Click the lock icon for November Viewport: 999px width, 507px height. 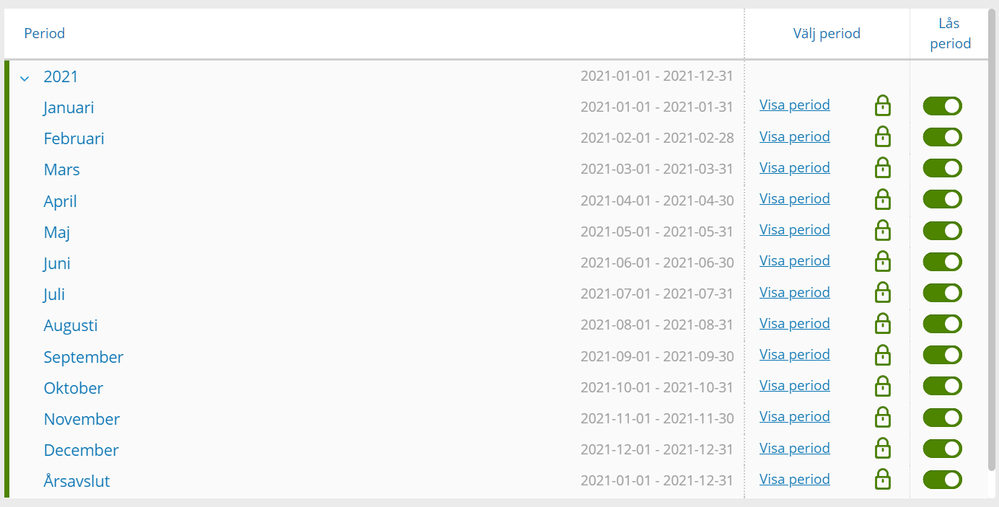point(882,417)
